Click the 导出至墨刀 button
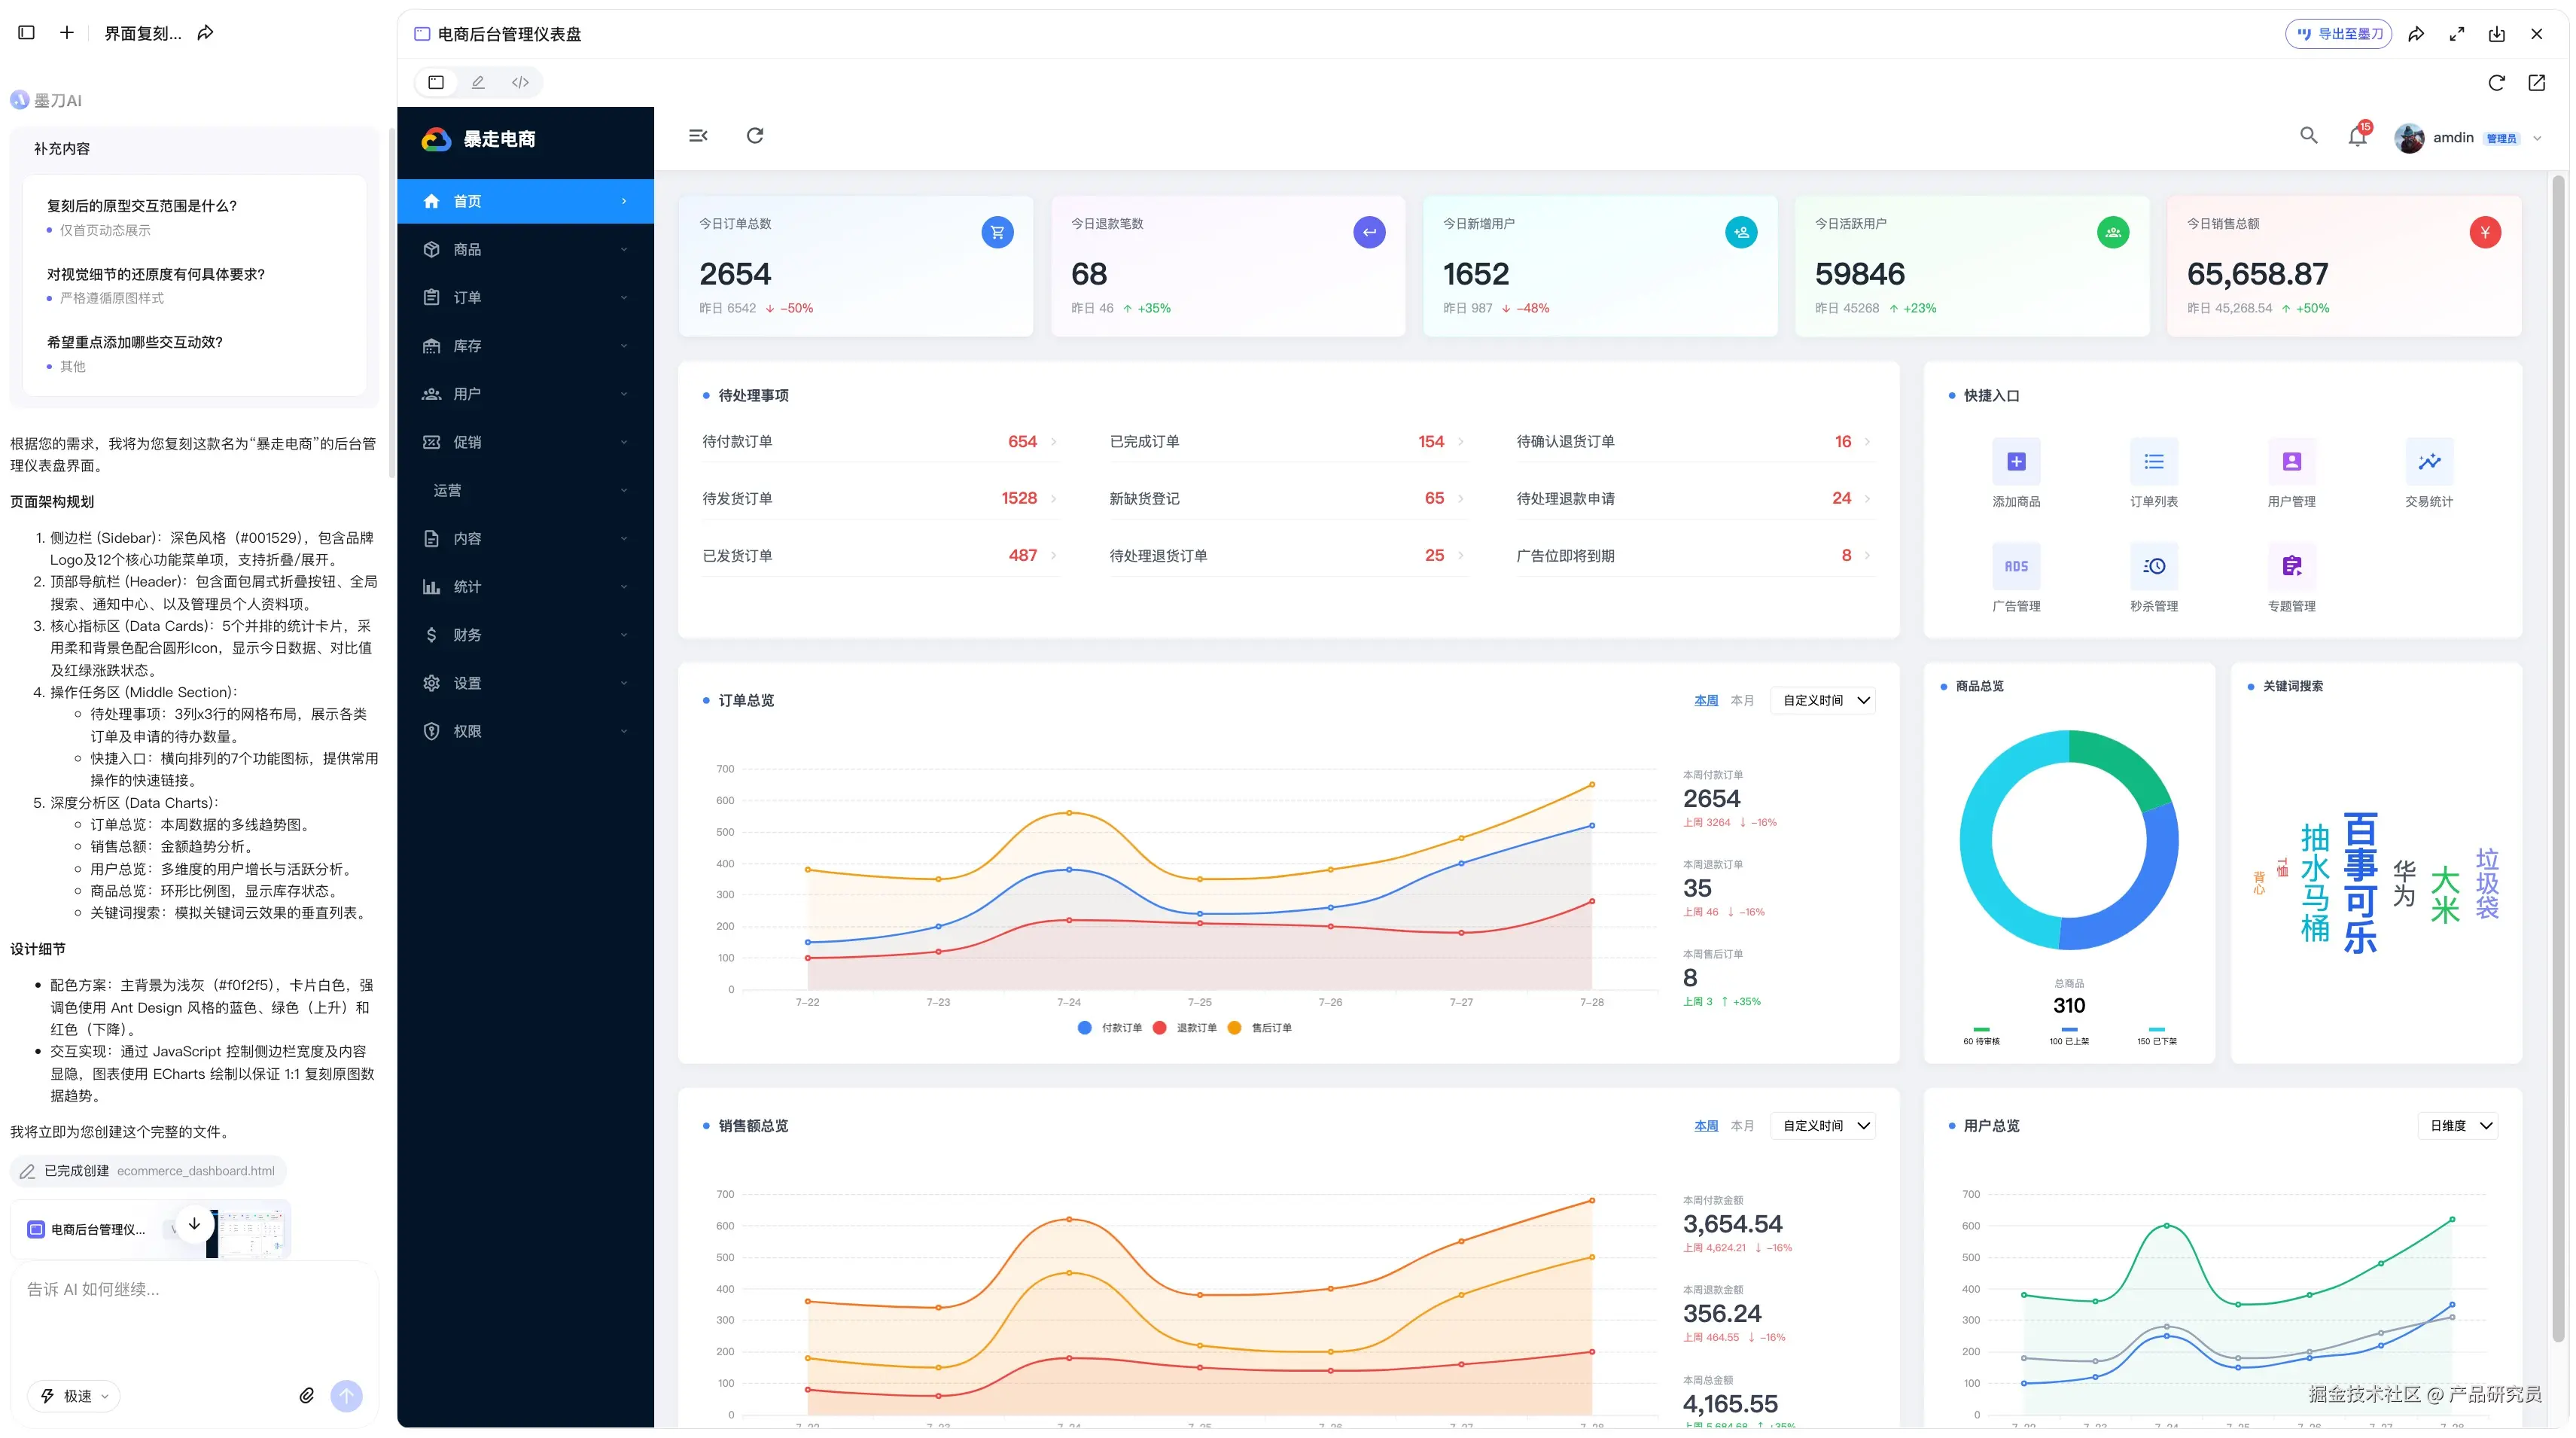Screen dimensions: 2576x1438 (x=2338, y=34)
